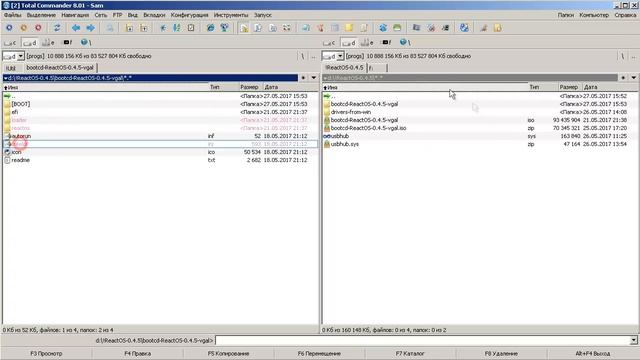Screen dimensions: 640x360
Task: Open the right panel drive dropdown
Action: click(340, 56)
